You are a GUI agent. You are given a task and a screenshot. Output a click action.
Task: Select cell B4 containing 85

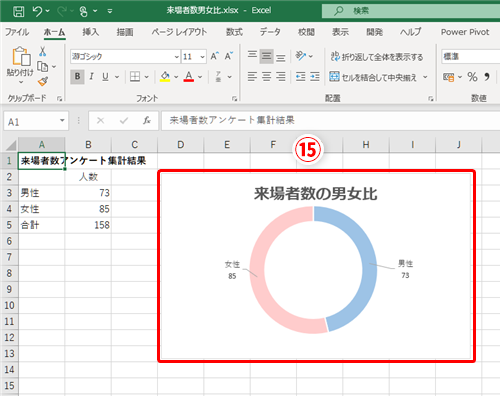pos(88,209)
